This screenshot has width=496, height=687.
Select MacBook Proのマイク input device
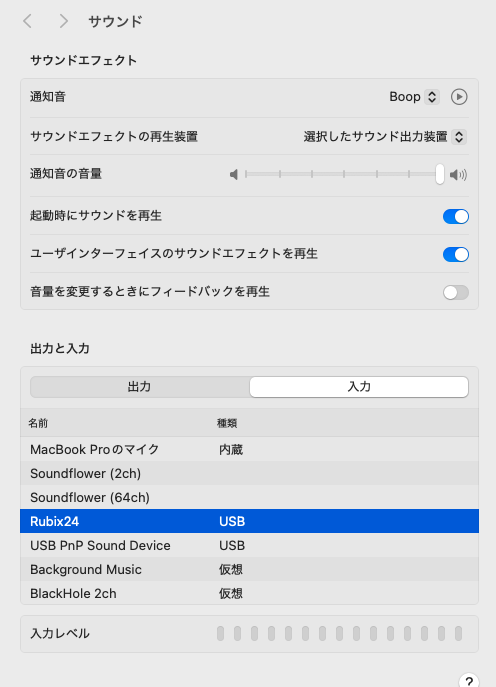point(249,449)
